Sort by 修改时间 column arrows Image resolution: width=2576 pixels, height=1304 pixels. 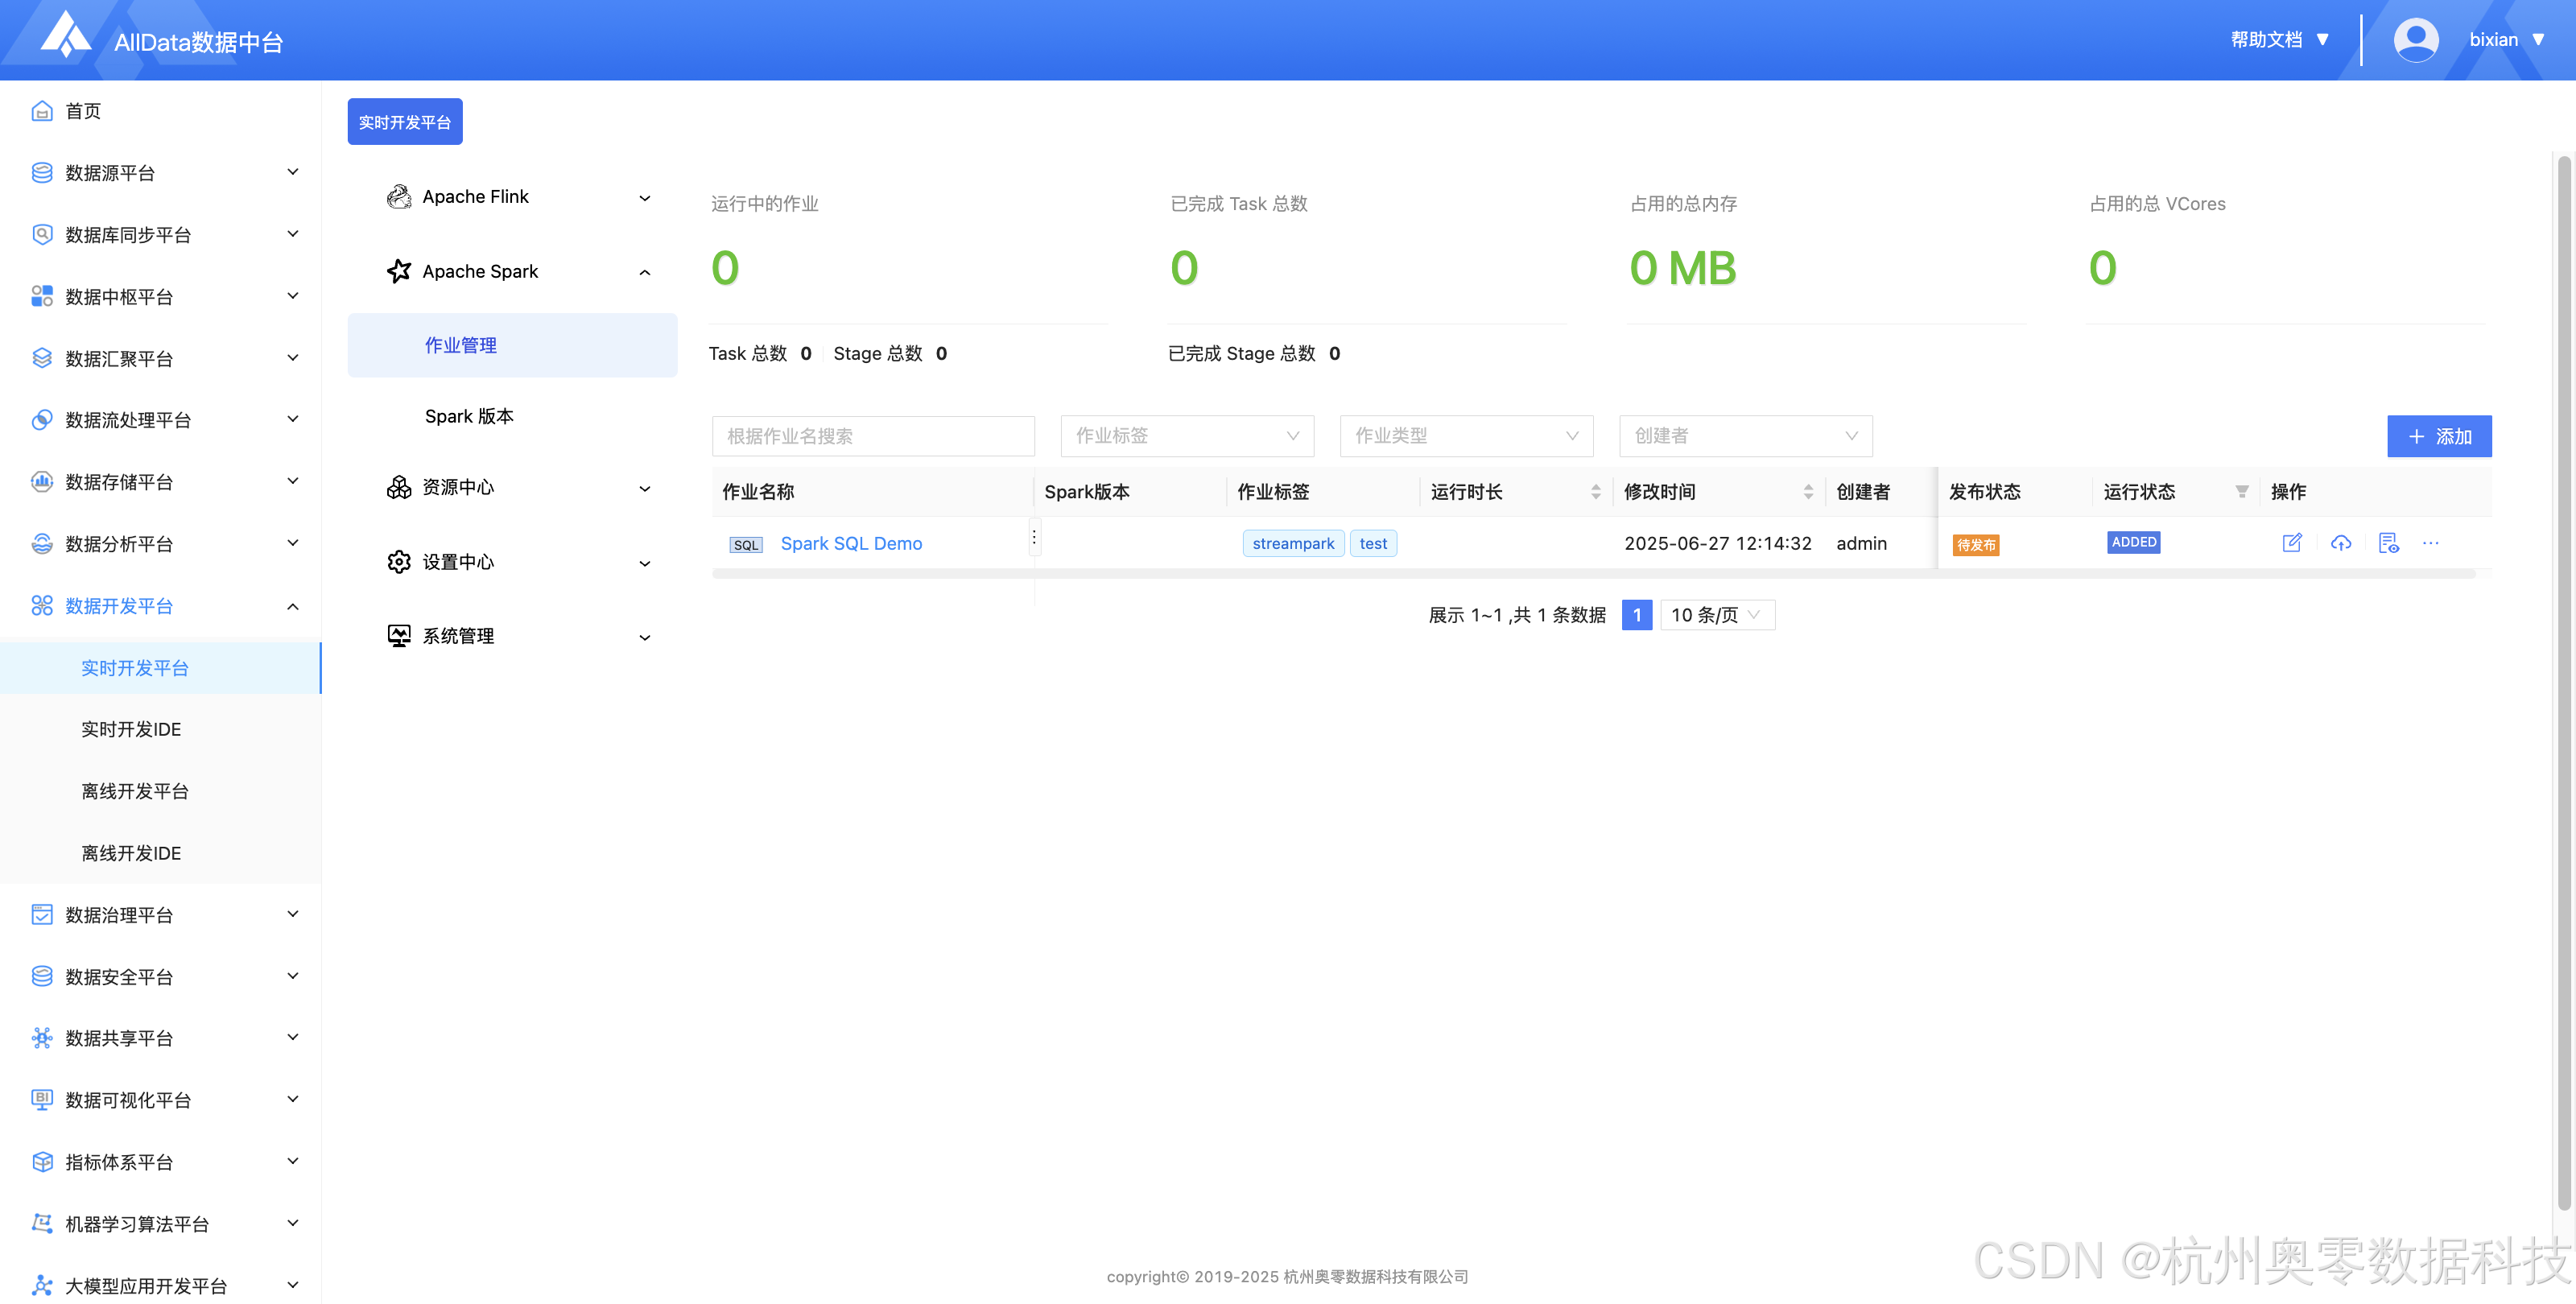pos(1808,491)
